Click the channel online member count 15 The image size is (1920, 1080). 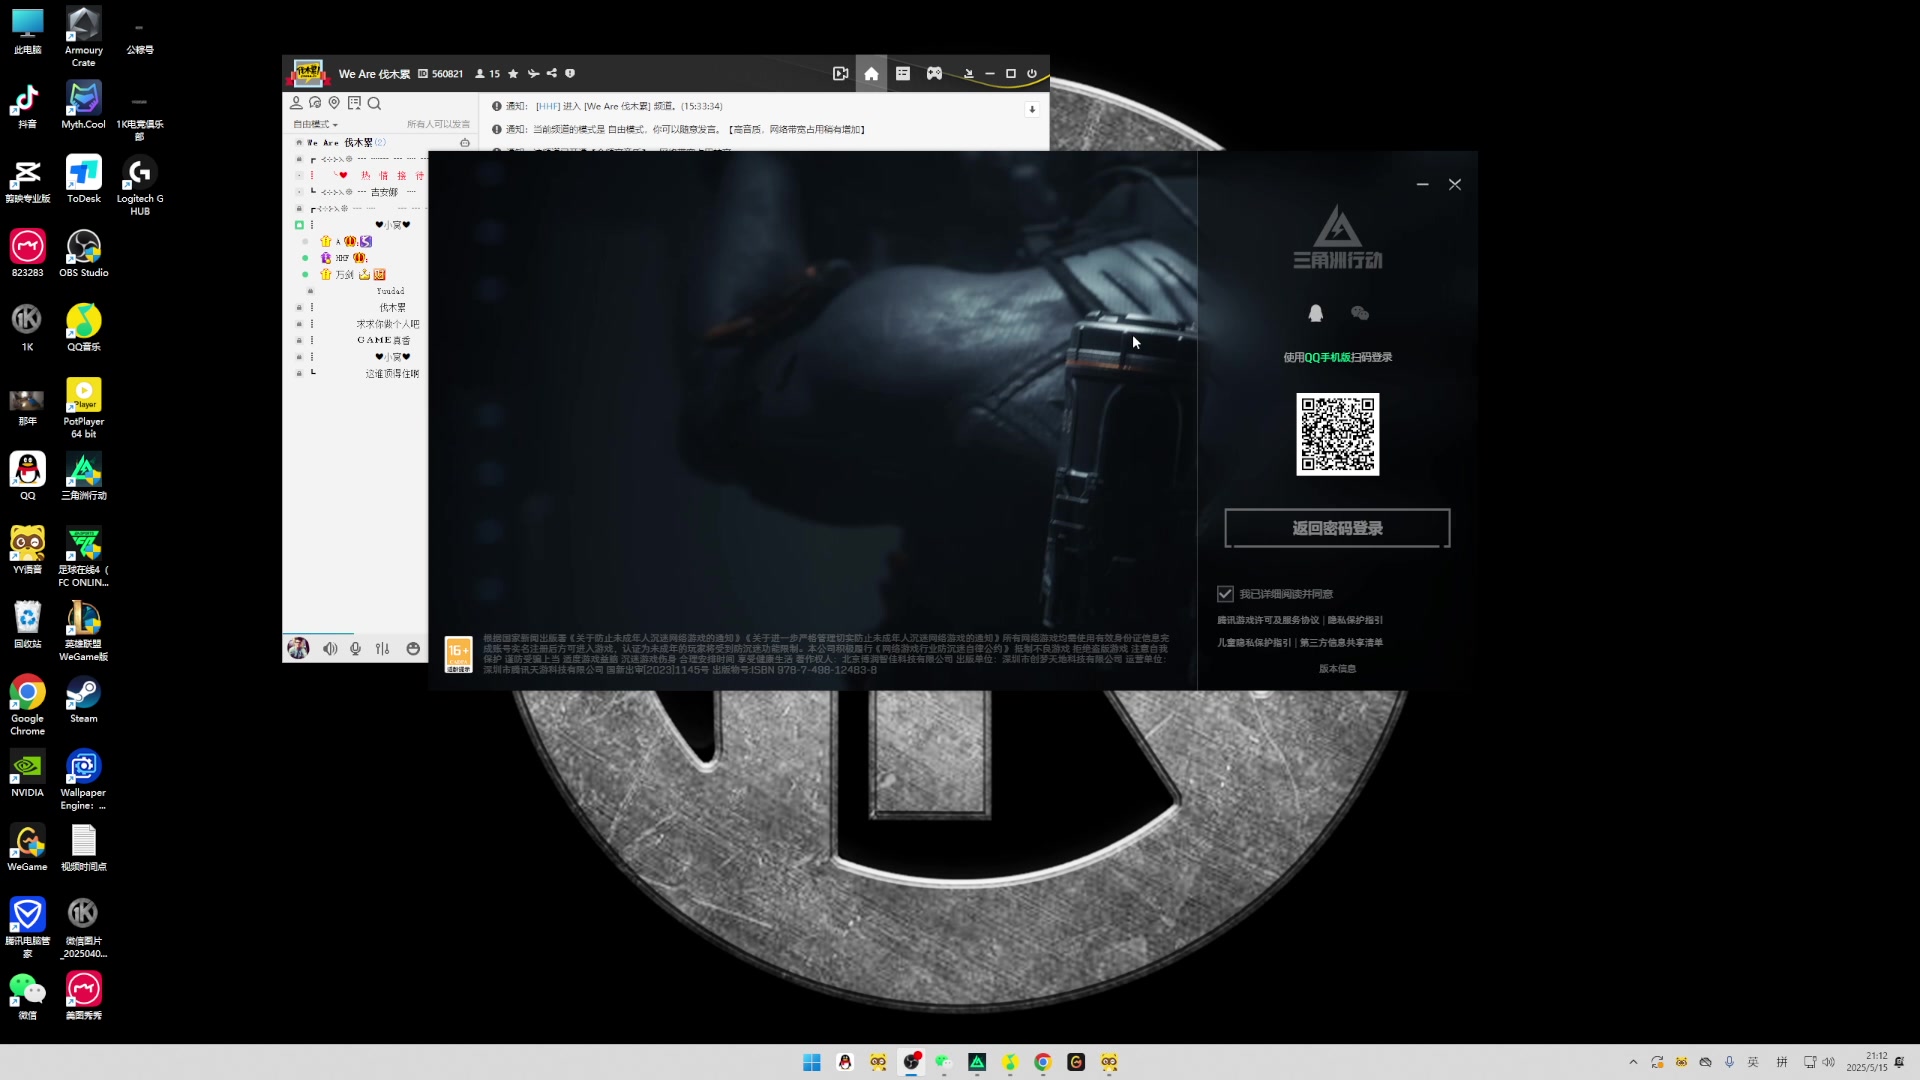[x=488, y=74]
